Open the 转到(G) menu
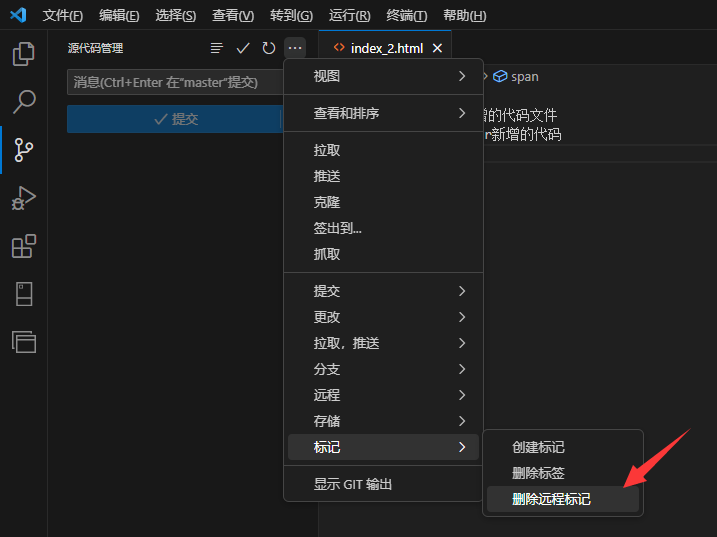This screenshot has width=717, height=537. (x=291, y=16)
